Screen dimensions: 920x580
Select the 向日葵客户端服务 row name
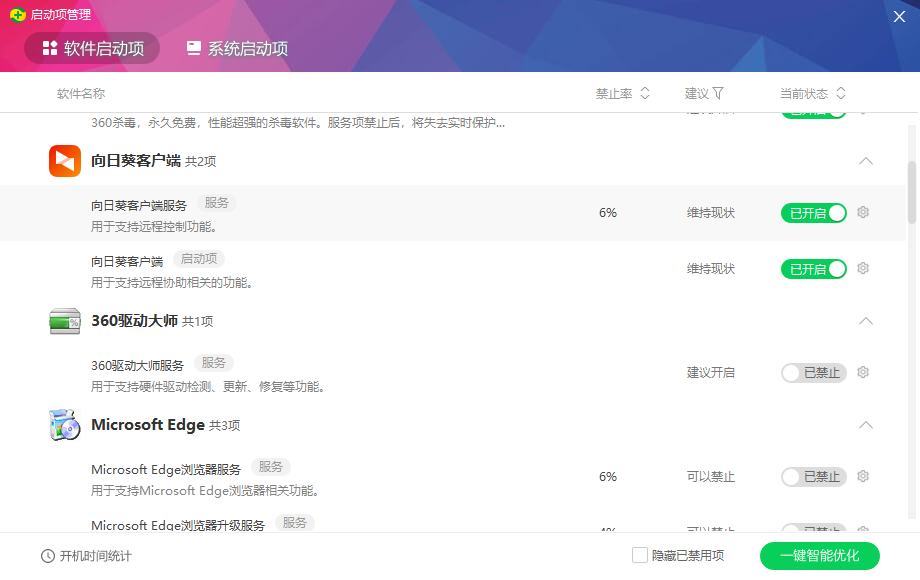138,205
